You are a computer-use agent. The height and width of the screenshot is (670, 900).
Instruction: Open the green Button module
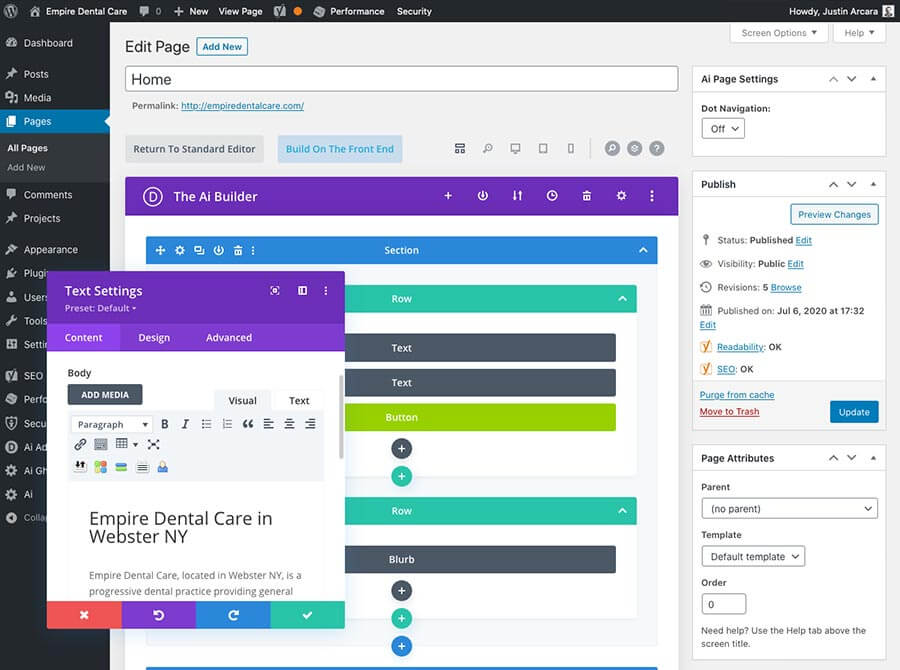pos(480,417)
